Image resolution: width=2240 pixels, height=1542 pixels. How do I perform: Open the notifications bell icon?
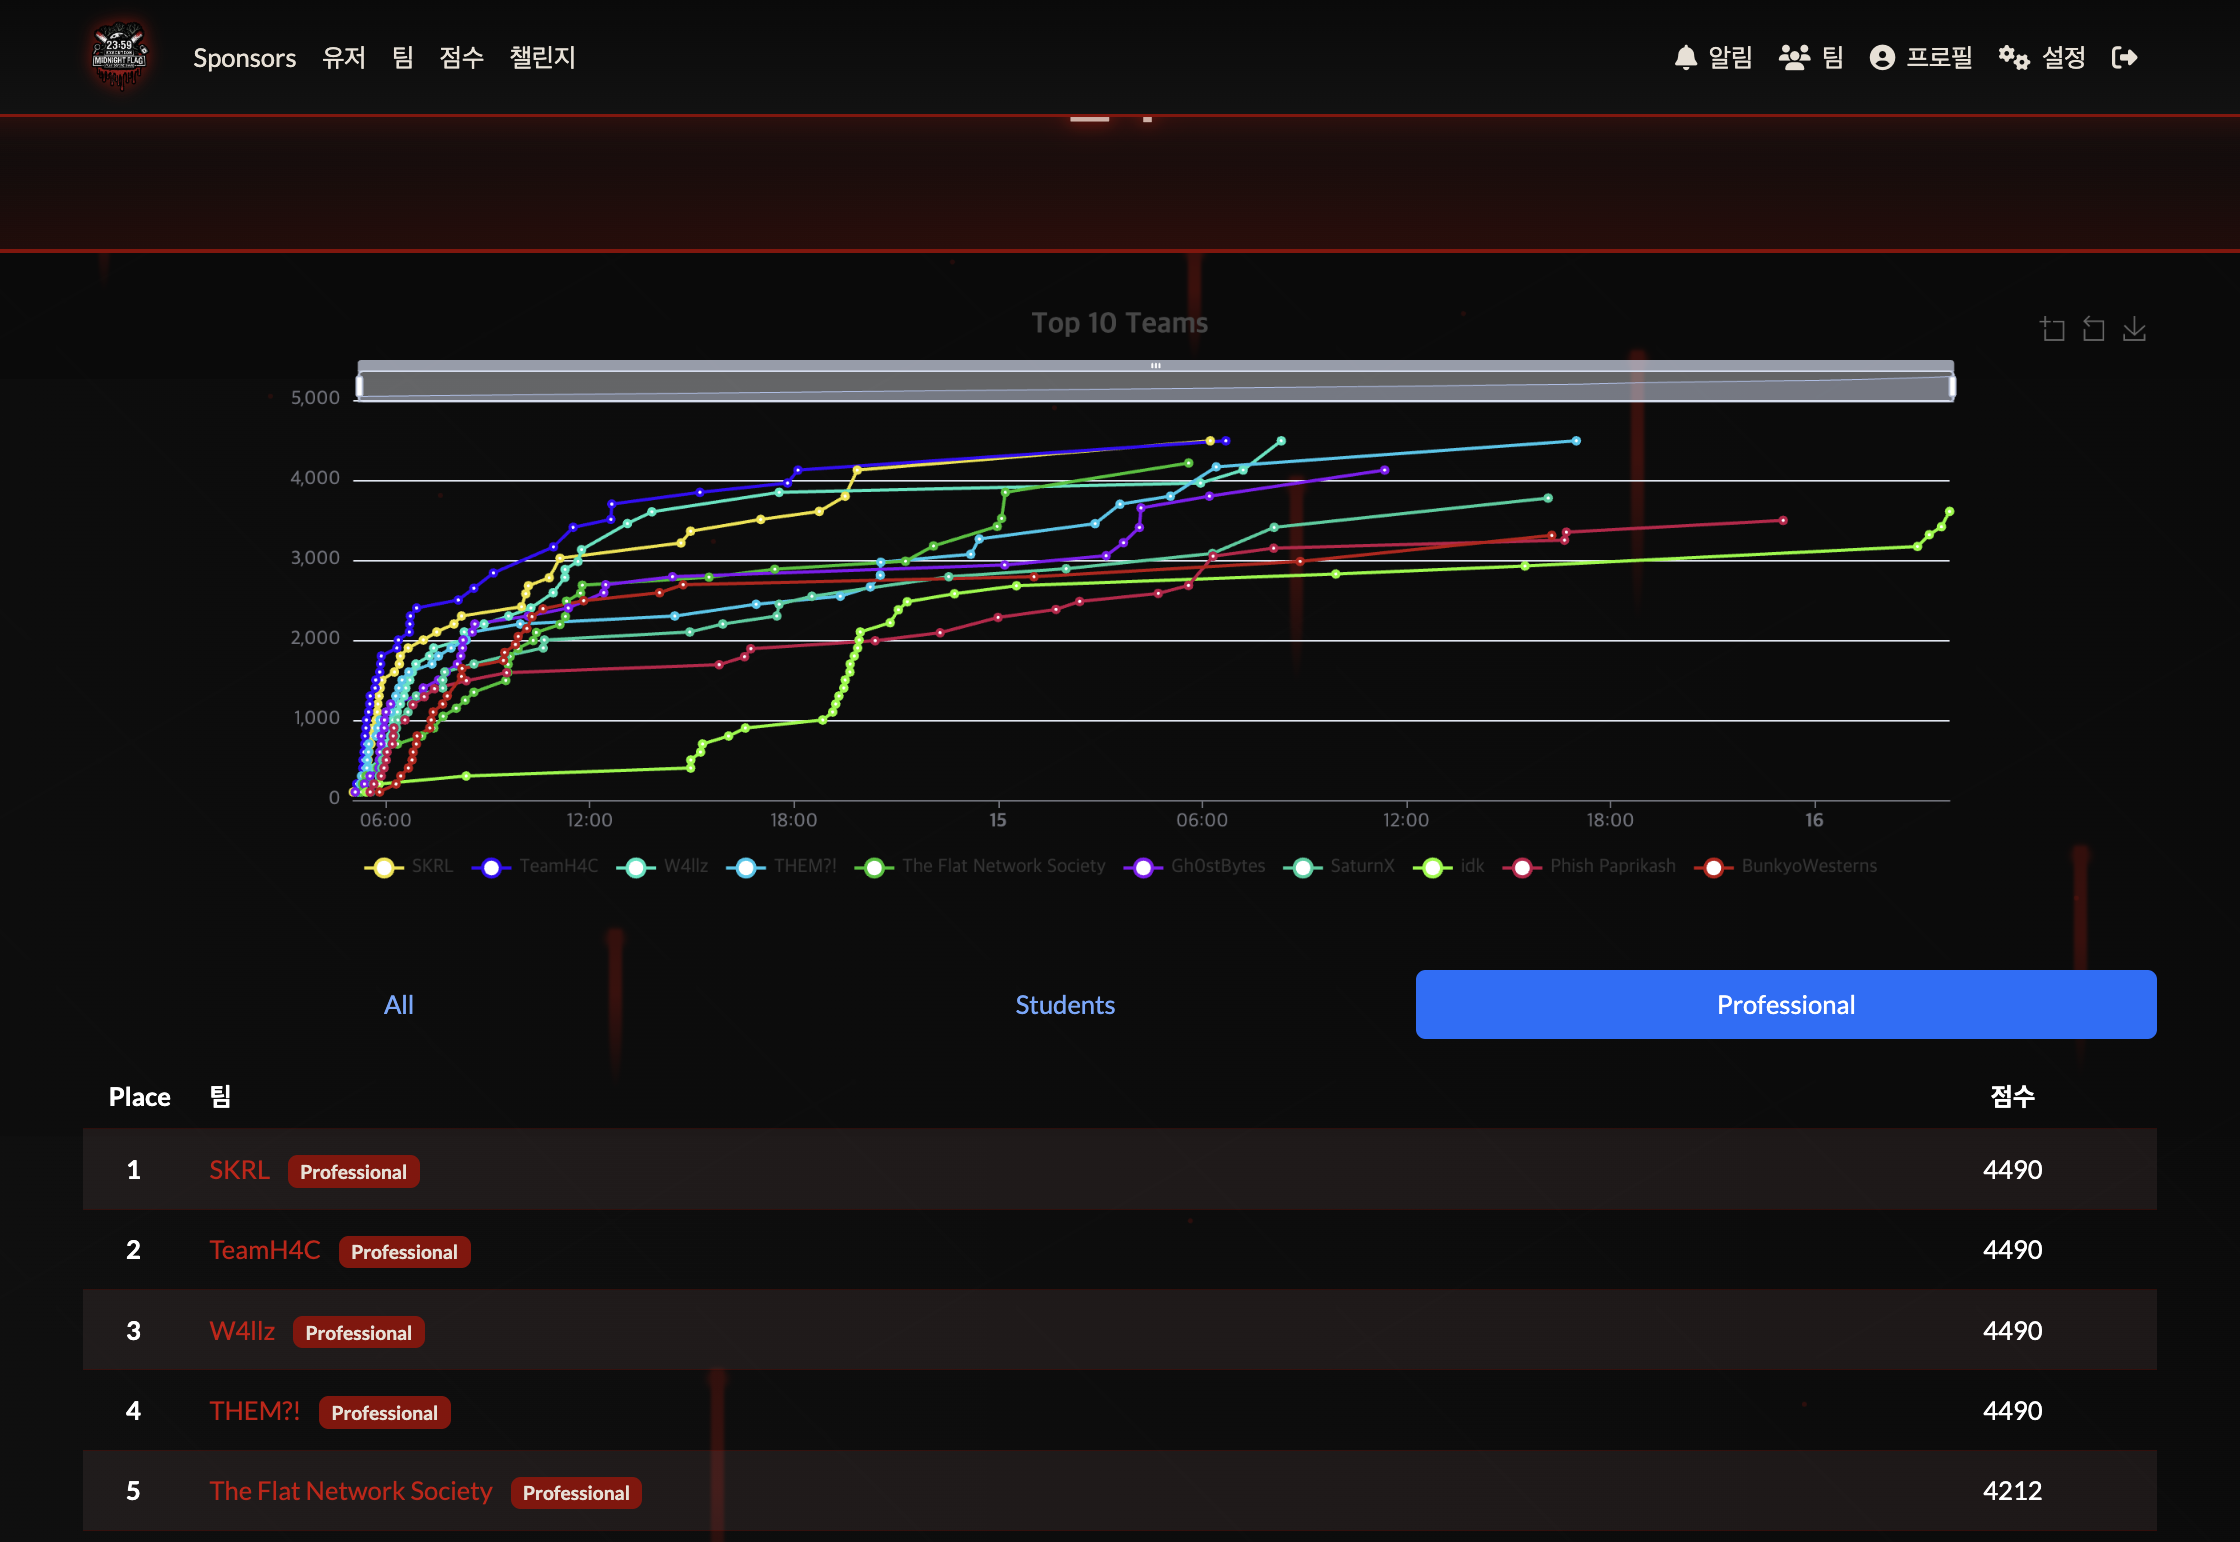click(x=1686, y=57)
